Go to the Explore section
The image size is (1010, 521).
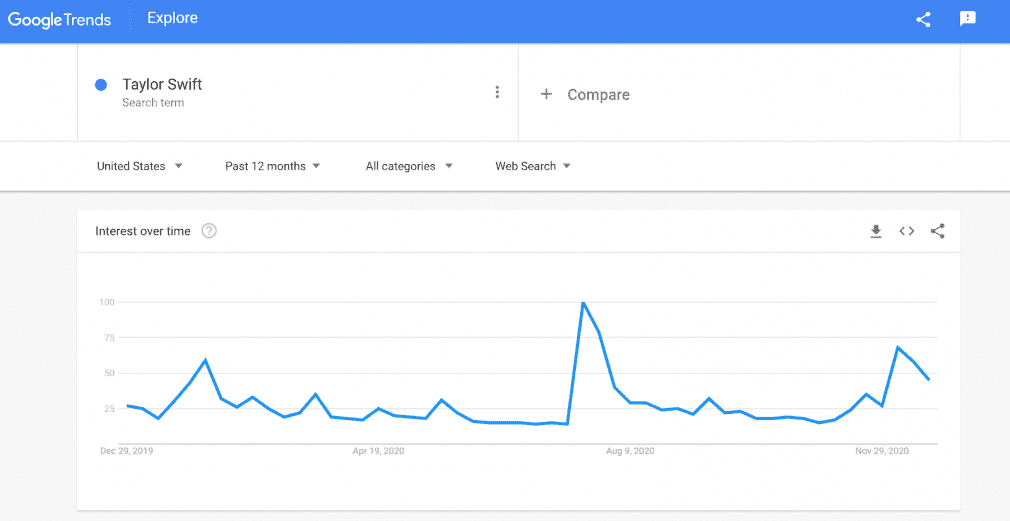click(x=172, y=18)
